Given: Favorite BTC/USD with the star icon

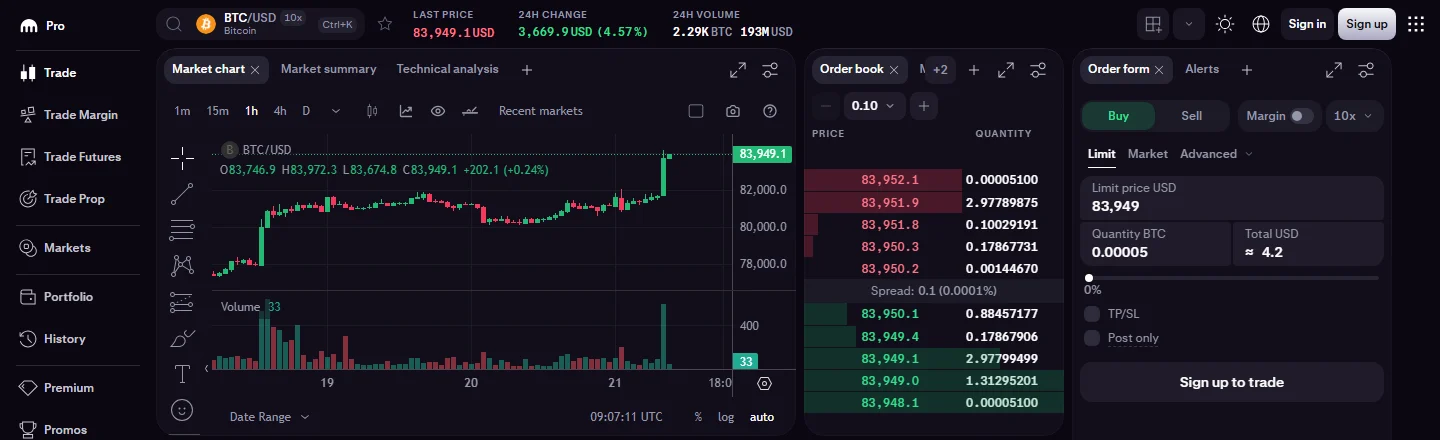Looking at the screenshot, I should pyautogui.click(x=385, y=24).
